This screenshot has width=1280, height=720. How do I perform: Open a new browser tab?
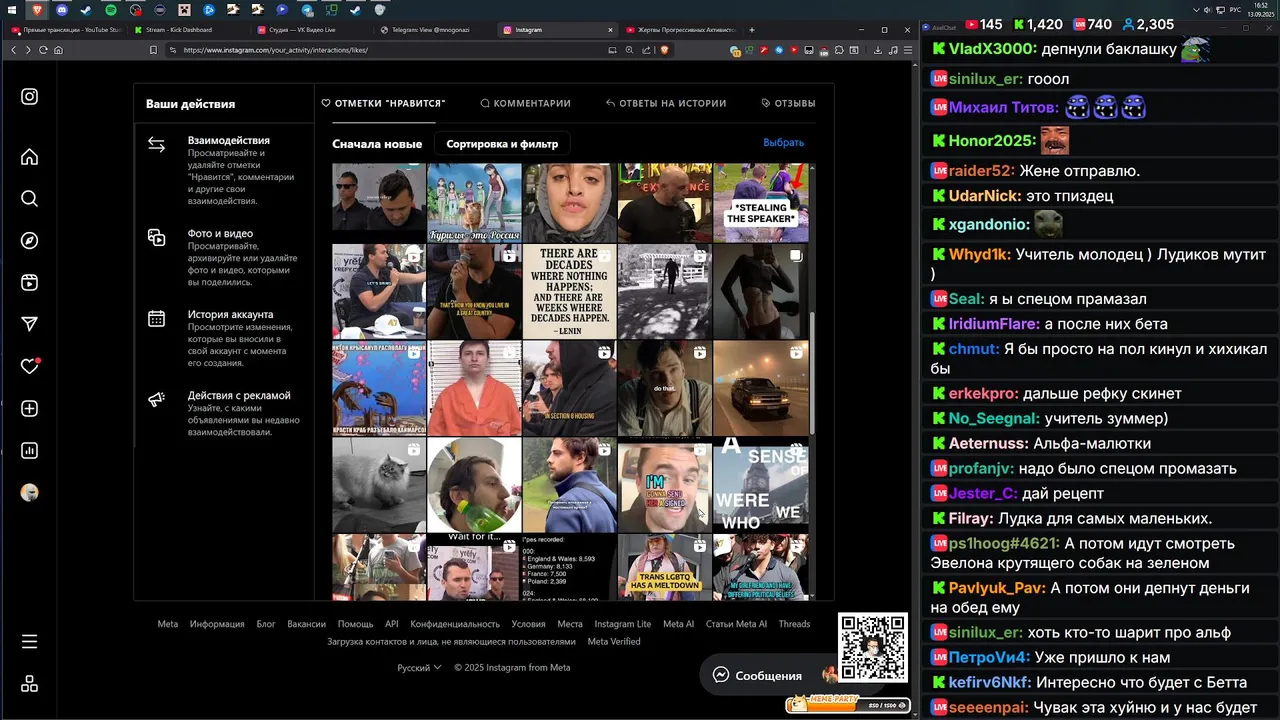point(752,30)
